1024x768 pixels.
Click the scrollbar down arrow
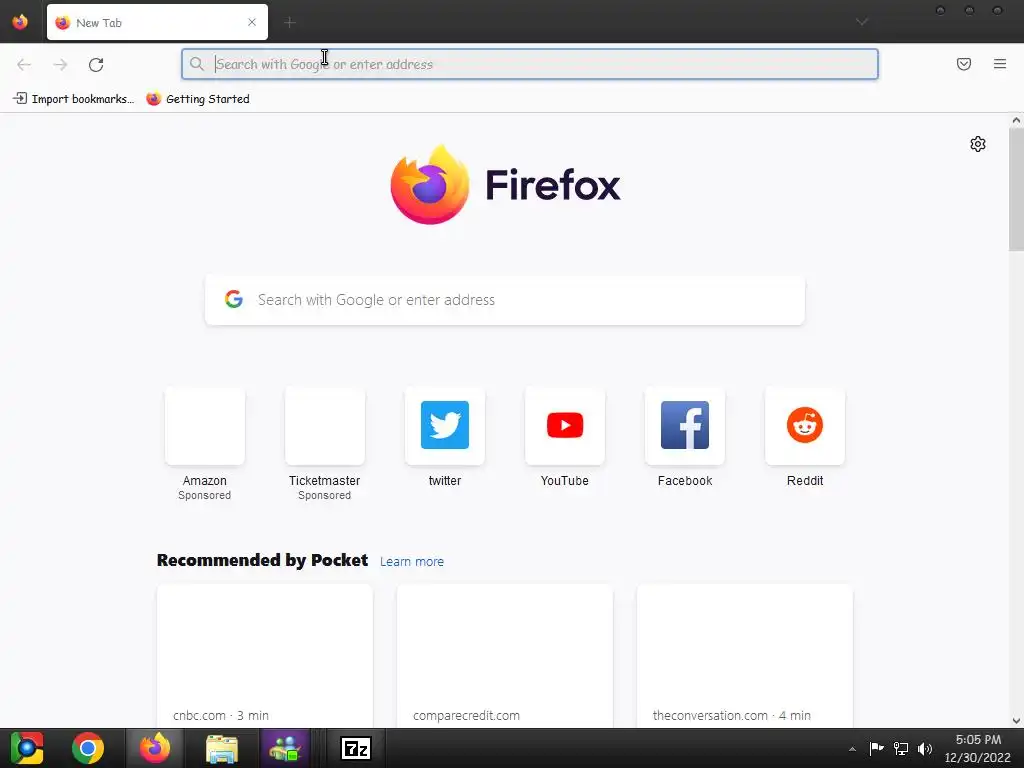(1016, 720)
